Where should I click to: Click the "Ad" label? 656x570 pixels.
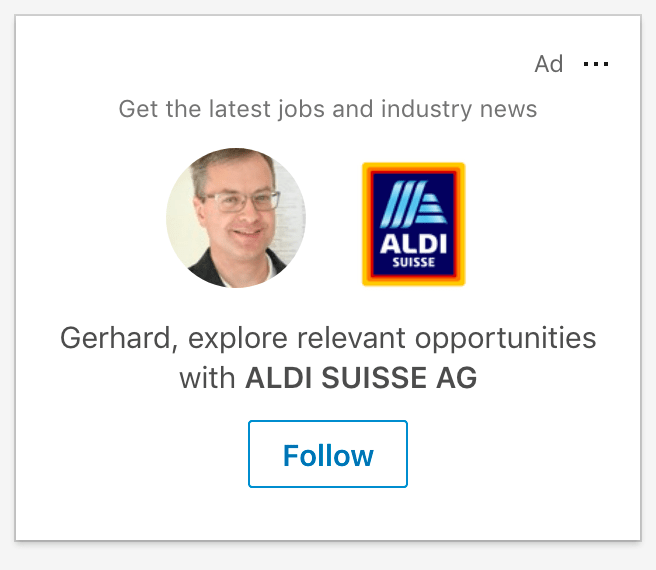549,64
